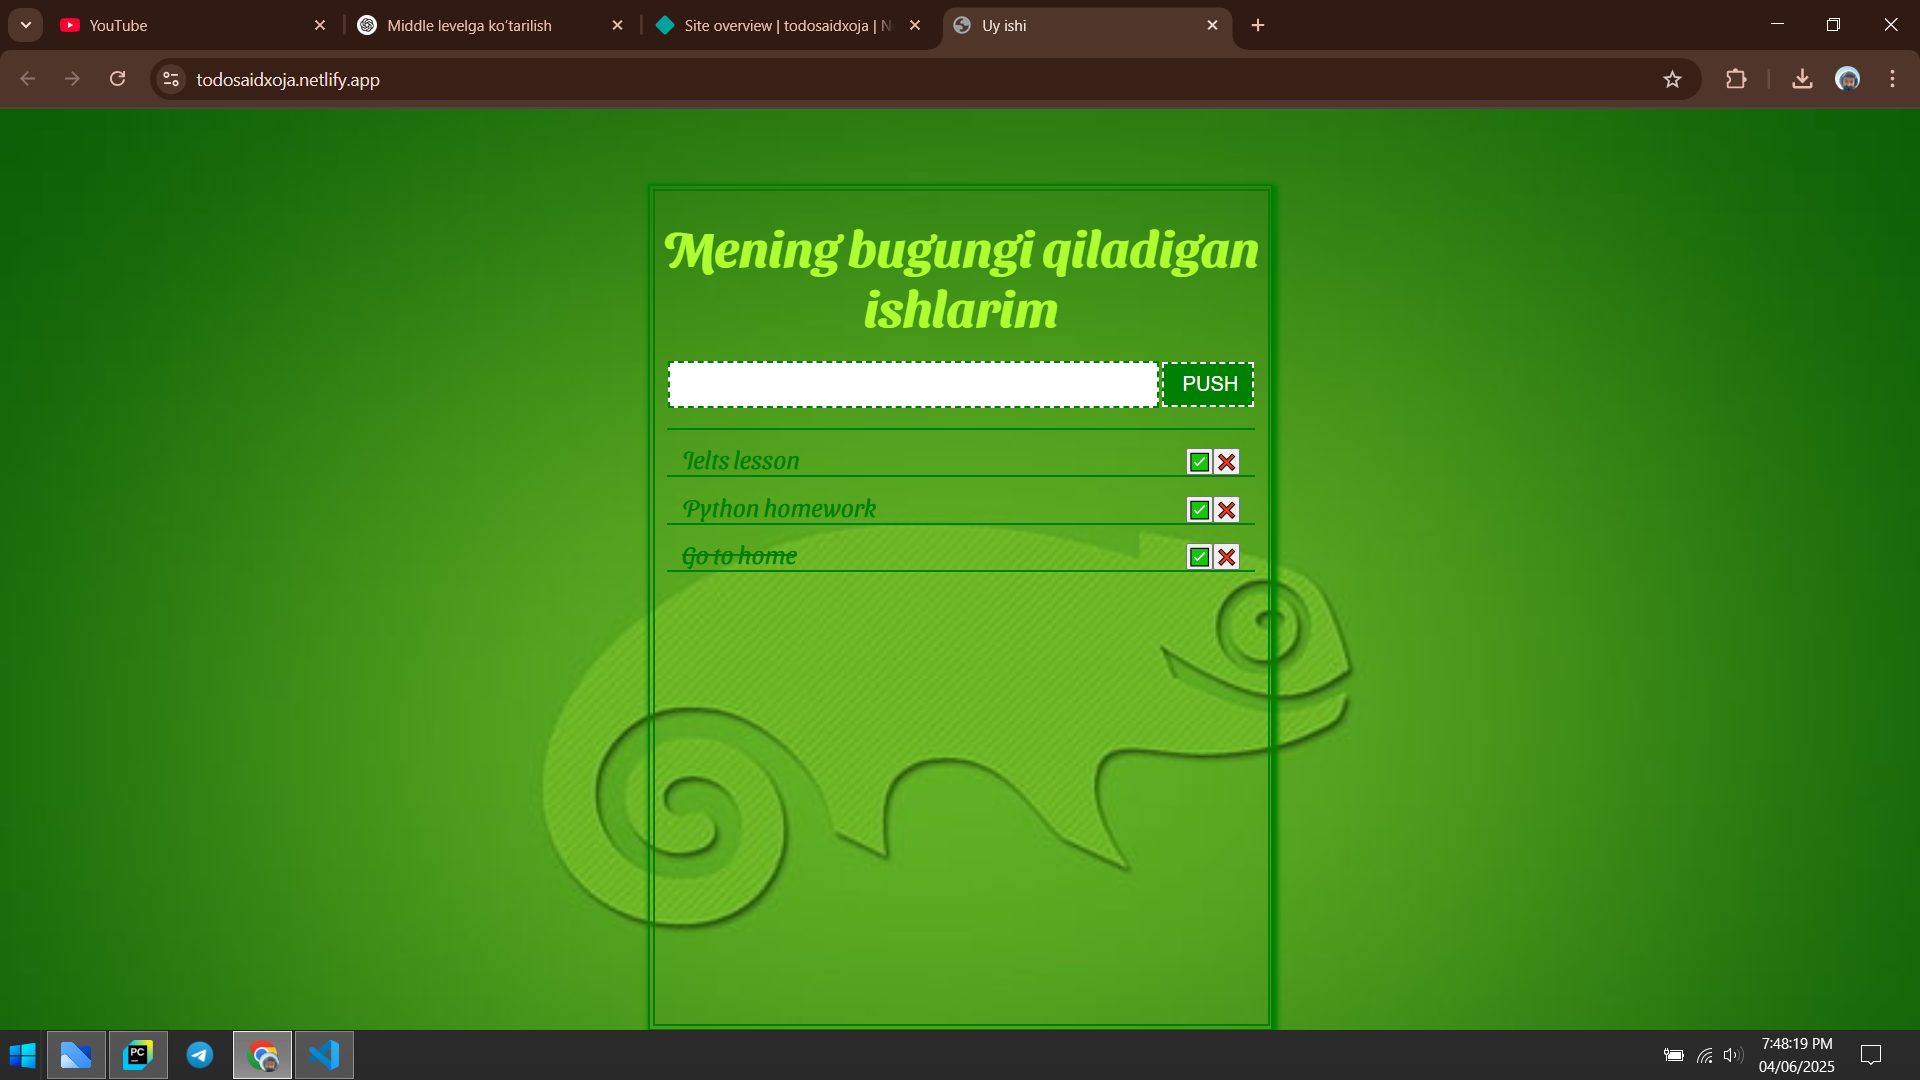Open the Chrome profile avatar
This screenshot has width=1920, height=1080.
pyautogui.click(x=1848, y=79)
